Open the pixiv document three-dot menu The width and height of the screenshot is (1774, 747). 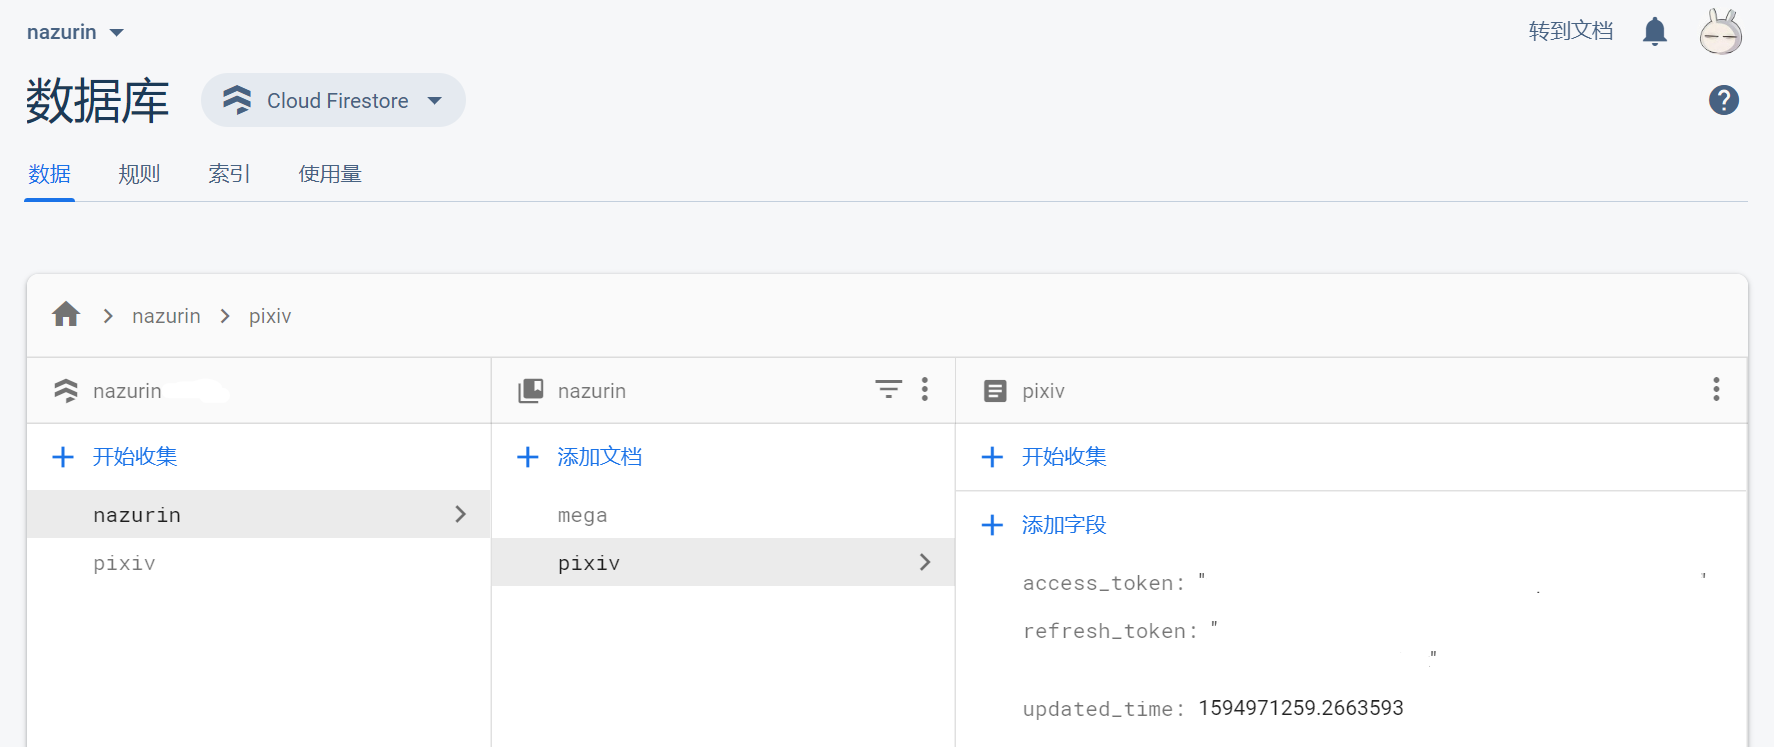1716,389
